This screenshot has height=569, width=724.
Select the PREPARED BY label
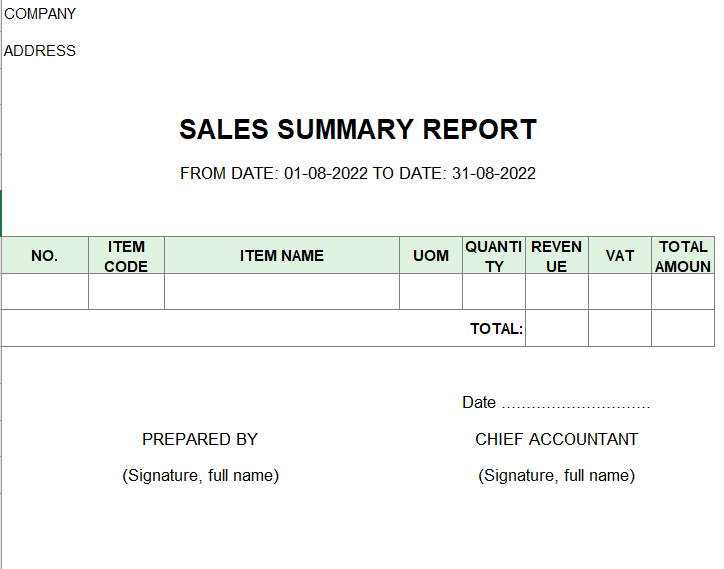[x=200, y=439]
